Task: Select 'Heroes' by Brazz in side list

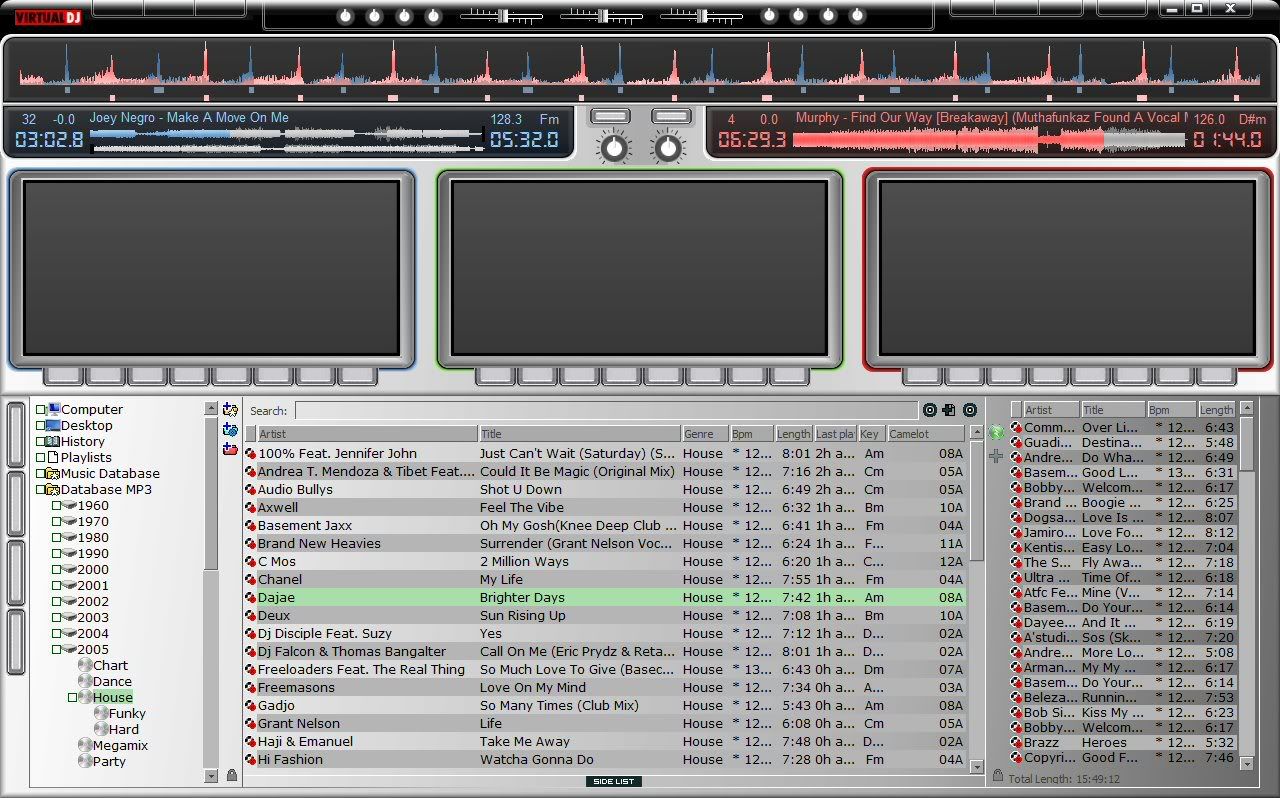Action: click(x=1124, y=743)
